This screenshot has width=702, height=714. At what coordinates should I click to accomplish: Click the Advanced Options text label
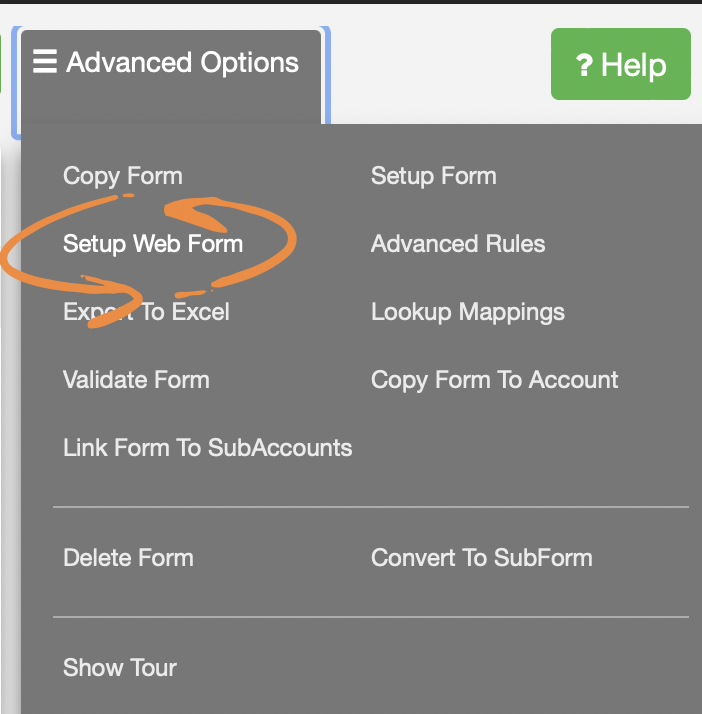pyautogui.click(x=182, y=62)
